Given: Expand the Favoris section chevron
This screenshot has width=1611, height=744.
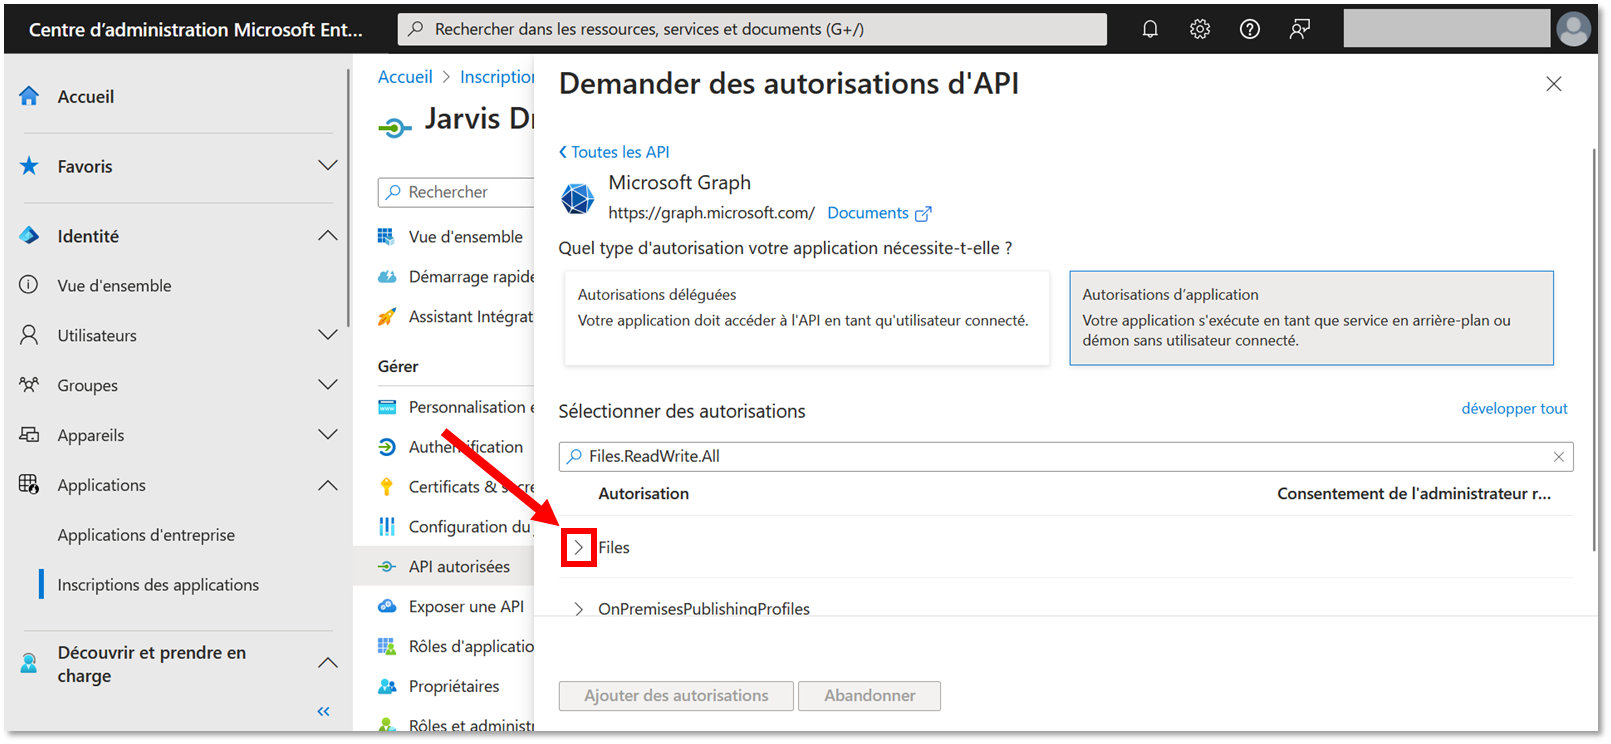Looking at the screenshot, I should coord(327,165).
